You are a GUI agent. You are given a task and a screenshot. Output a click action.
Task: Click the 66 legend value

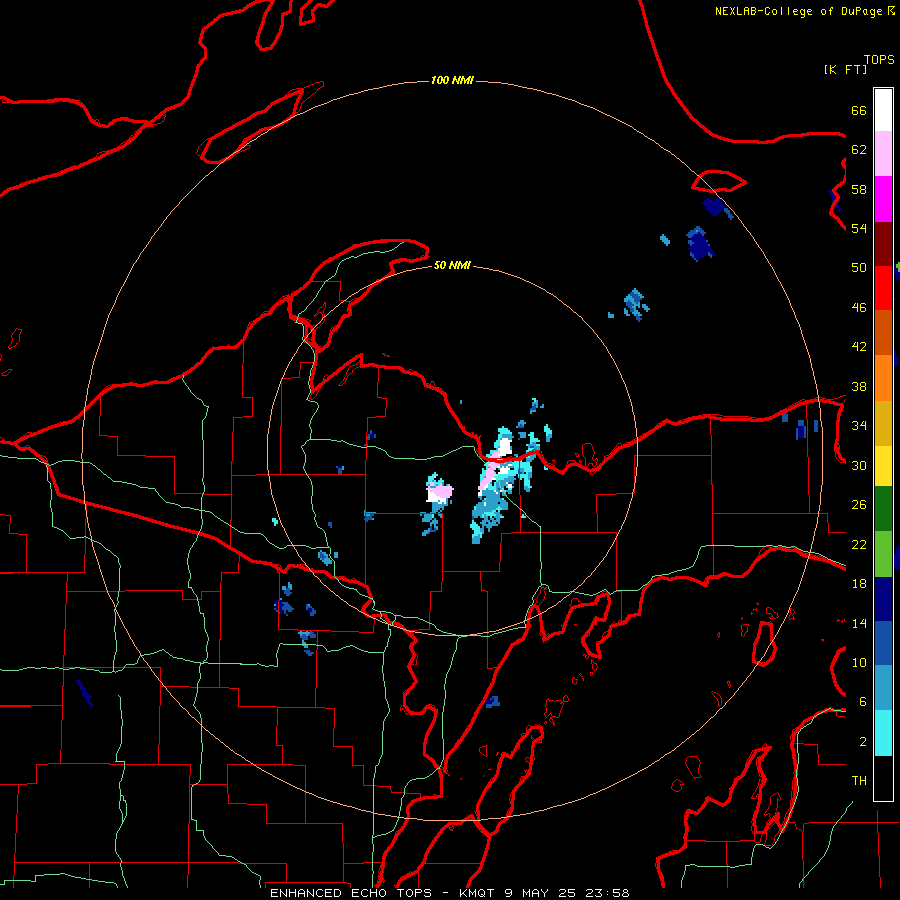click(859, 111)
